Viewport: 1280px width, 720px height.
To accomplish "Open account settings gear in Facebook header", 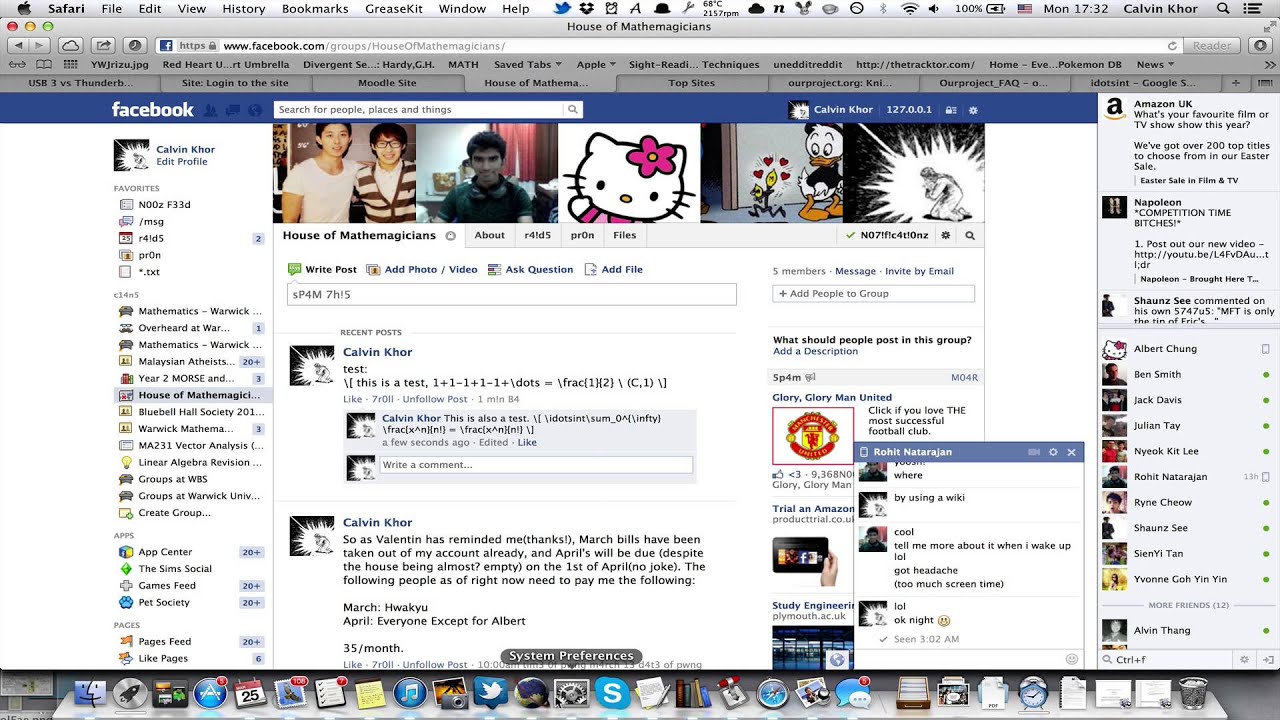I will pos(973,110).
